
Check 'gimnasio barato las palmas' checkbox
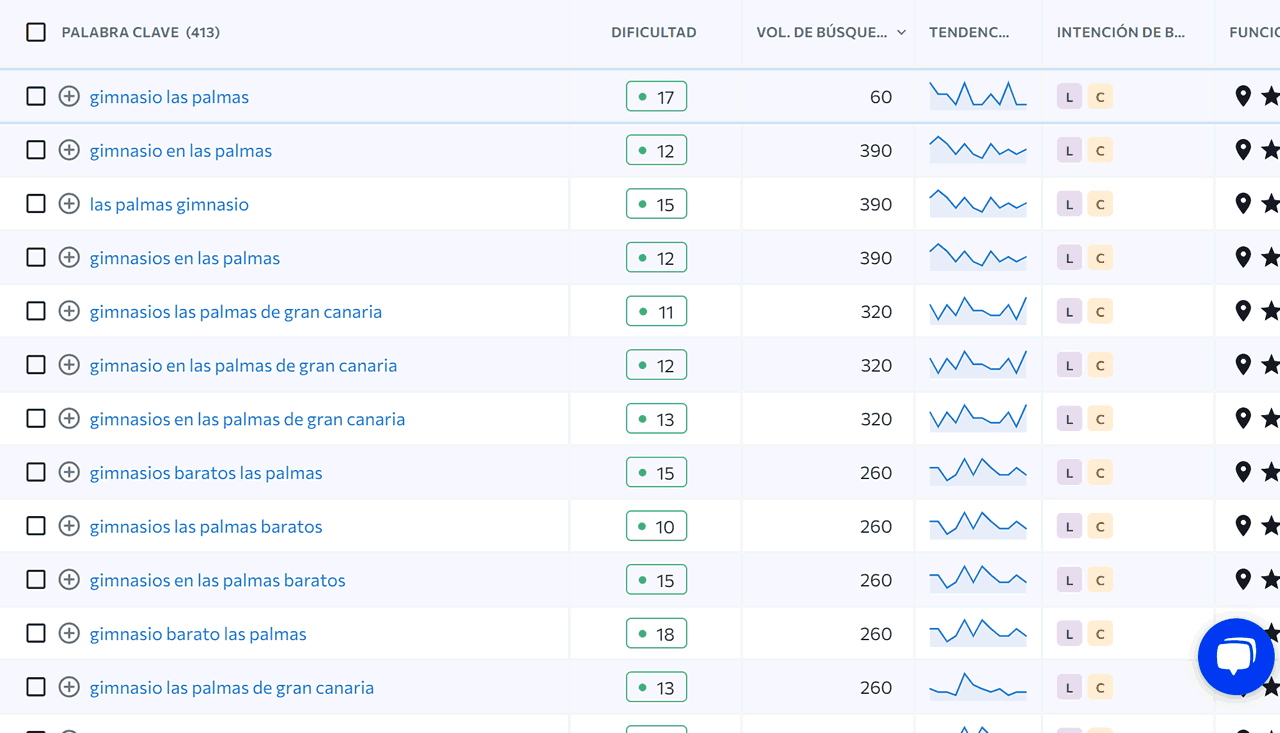click(36, 633)
